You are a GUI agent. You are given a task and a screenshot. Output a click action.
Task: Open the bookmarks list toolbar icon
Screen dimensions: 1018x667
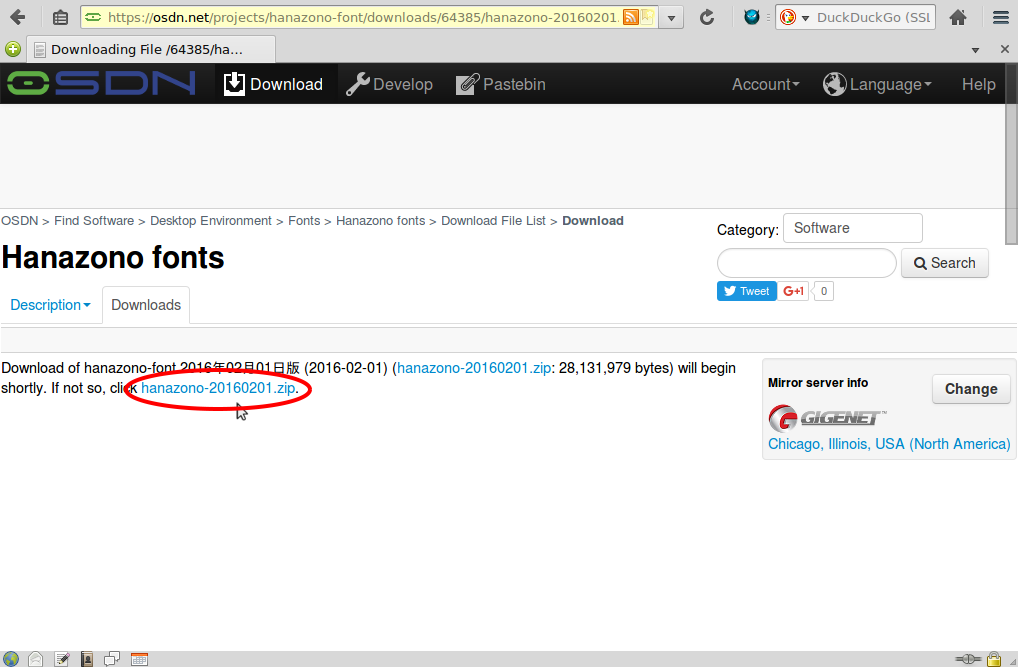(60, 18)
